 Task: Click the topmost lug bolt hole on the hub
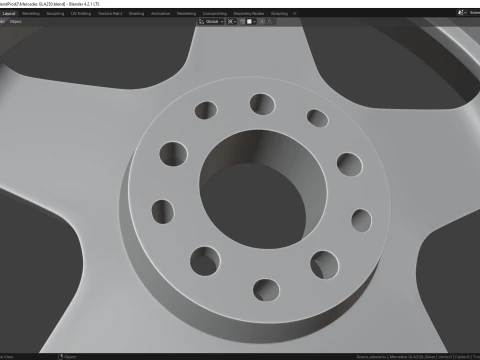click(262, 104)
